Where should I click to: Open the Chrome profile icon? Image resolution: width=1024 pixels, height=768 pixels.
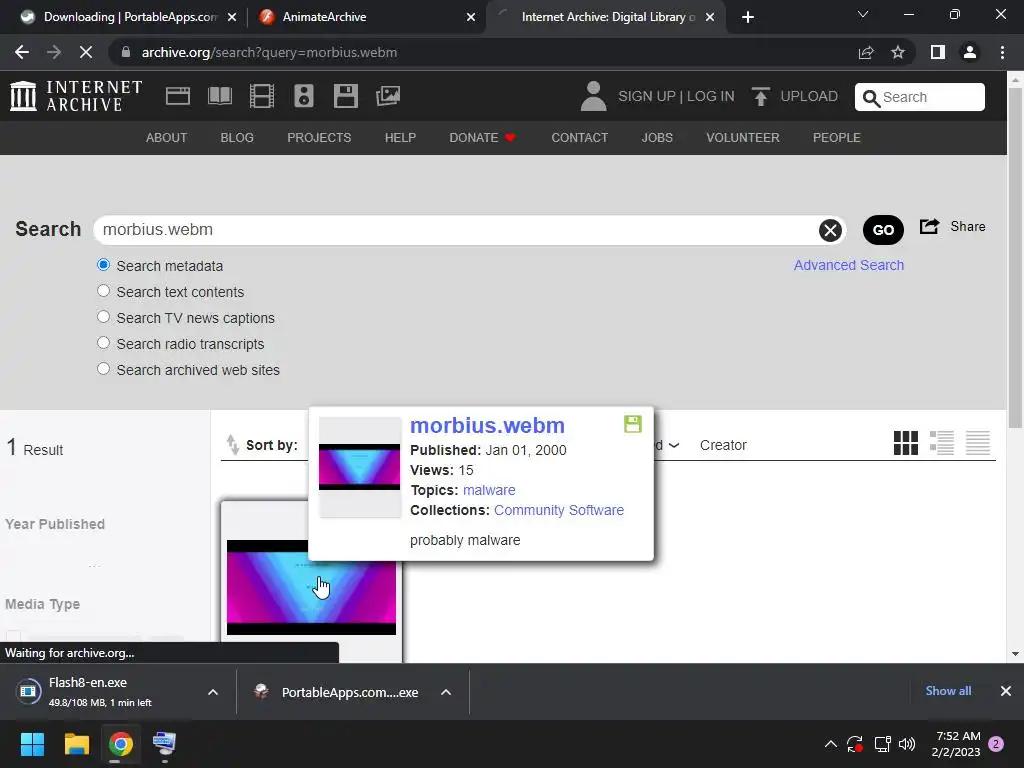[x=970, y=52]
